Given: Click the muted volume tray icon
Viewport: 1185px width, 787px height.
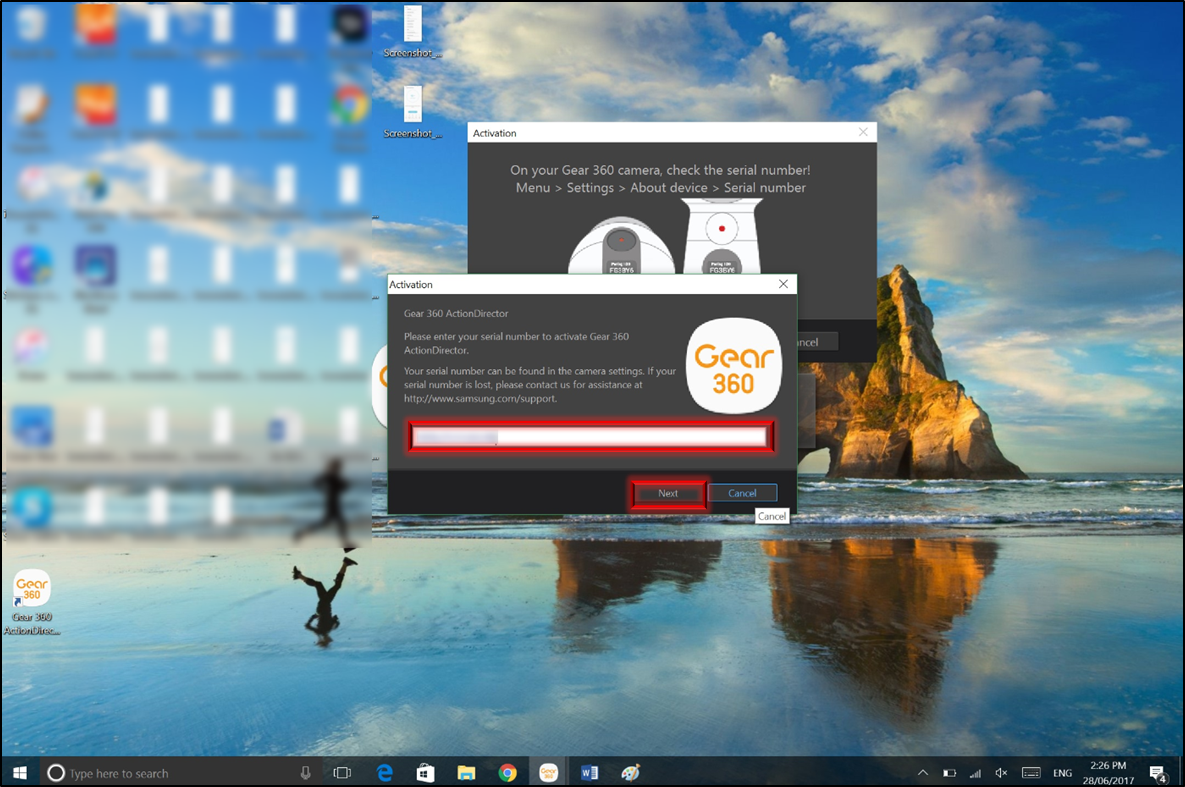Looking at the screenshot, I should click(x=1001, y=773).
